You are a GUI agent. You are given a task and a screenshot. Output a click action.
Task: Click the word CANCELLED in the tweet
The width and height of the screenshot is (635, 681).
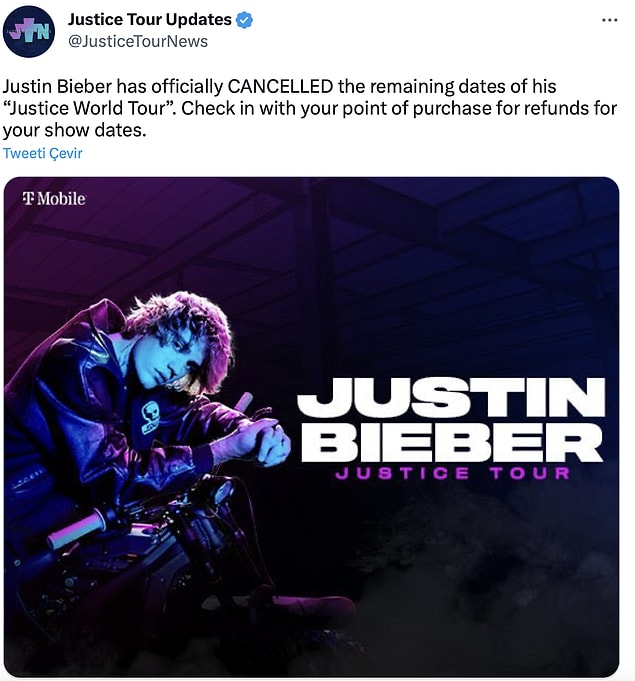[280, 86]
